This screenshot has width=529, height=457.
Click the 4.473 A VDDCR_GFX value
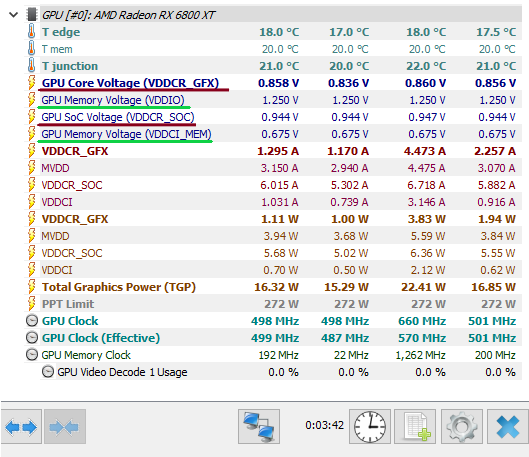click(x=425, y=151)
